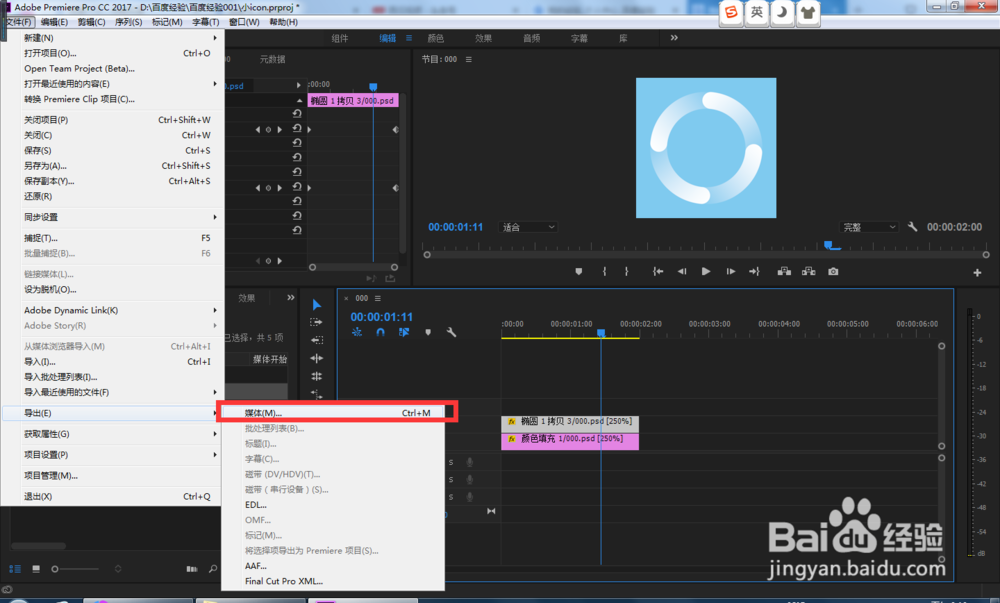Search in project panel magnifier

(x=213, y=569)
